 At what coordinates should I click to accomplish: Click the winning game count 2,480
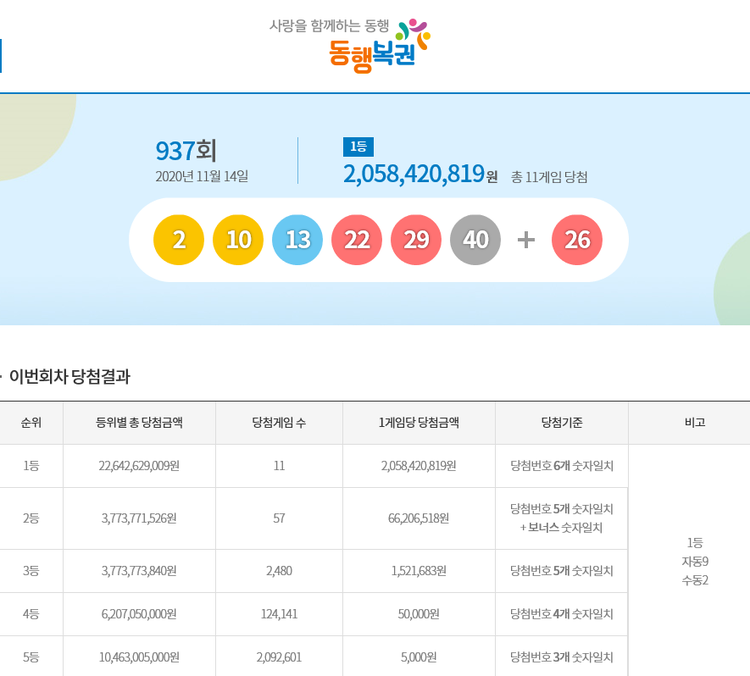279,571
